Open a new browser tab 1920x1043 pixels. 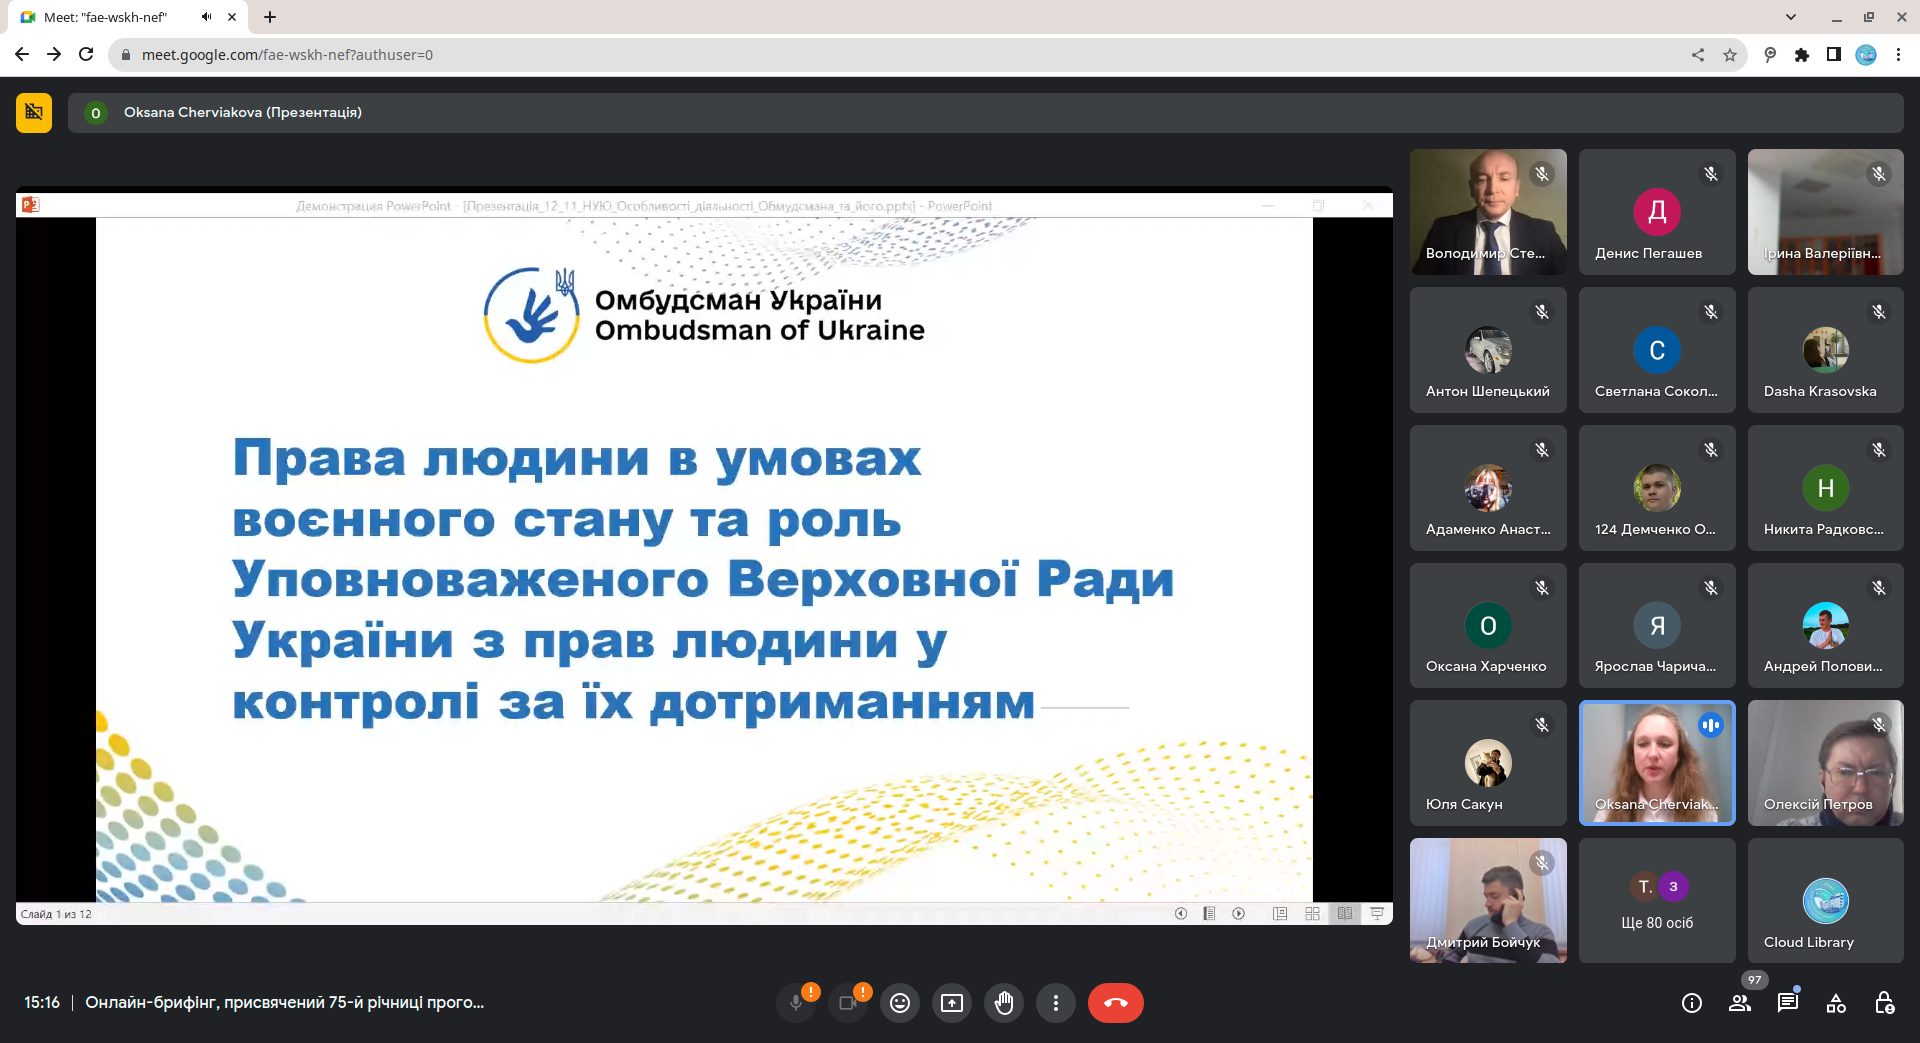(270, 17)
